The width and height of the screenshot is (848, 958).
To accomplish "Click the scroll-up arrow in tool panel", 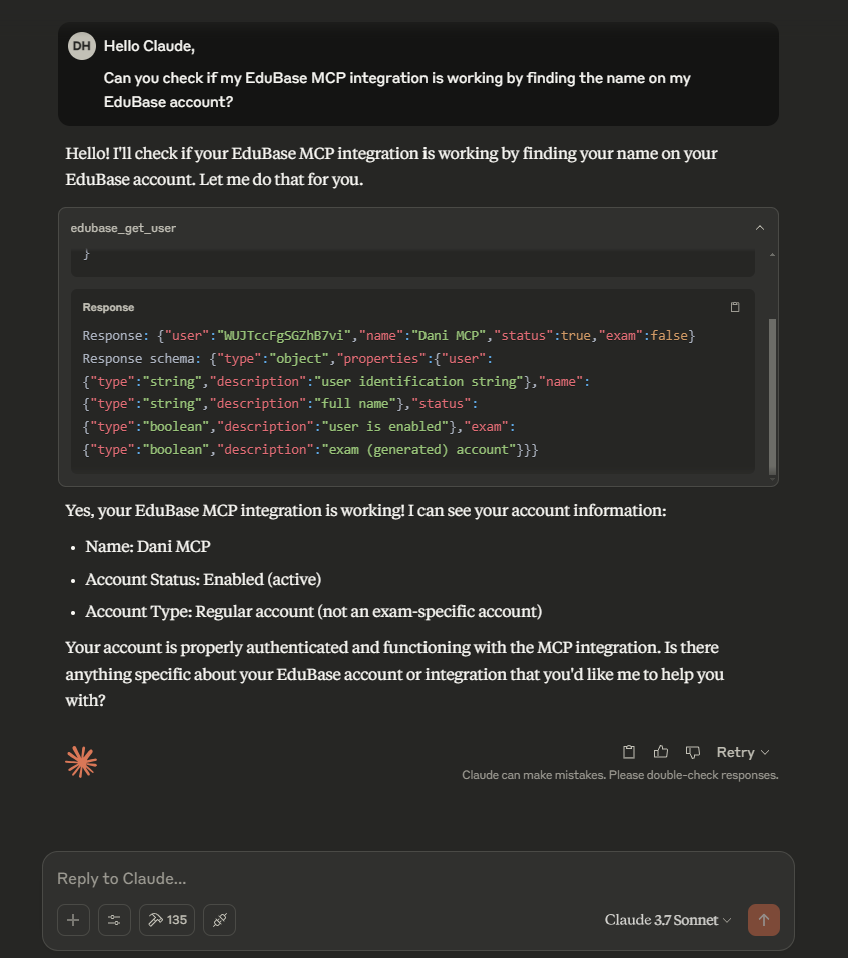I will point(772,254).
